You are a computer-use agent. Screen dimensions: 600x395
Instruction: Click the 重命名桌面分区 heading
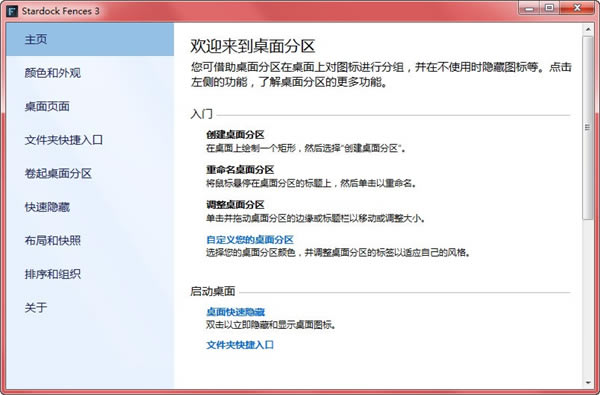[240, 170]
